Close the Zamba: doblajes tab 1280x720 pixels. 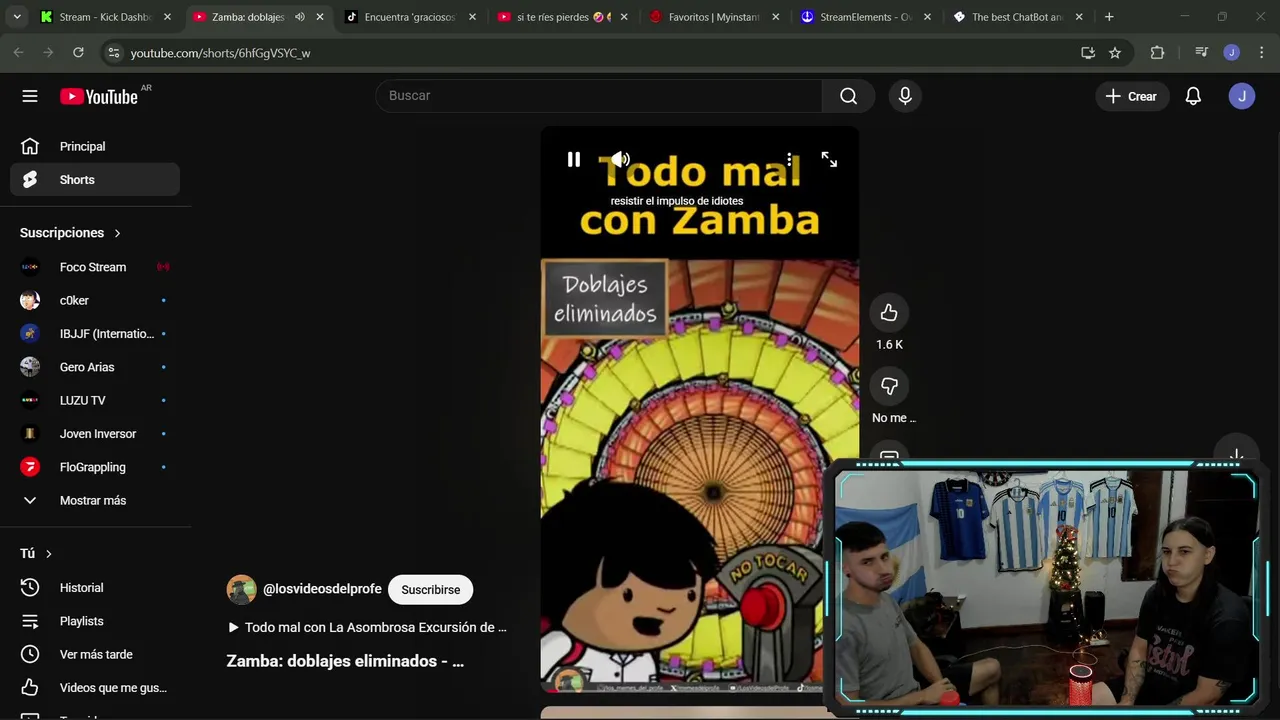[320, 17]
